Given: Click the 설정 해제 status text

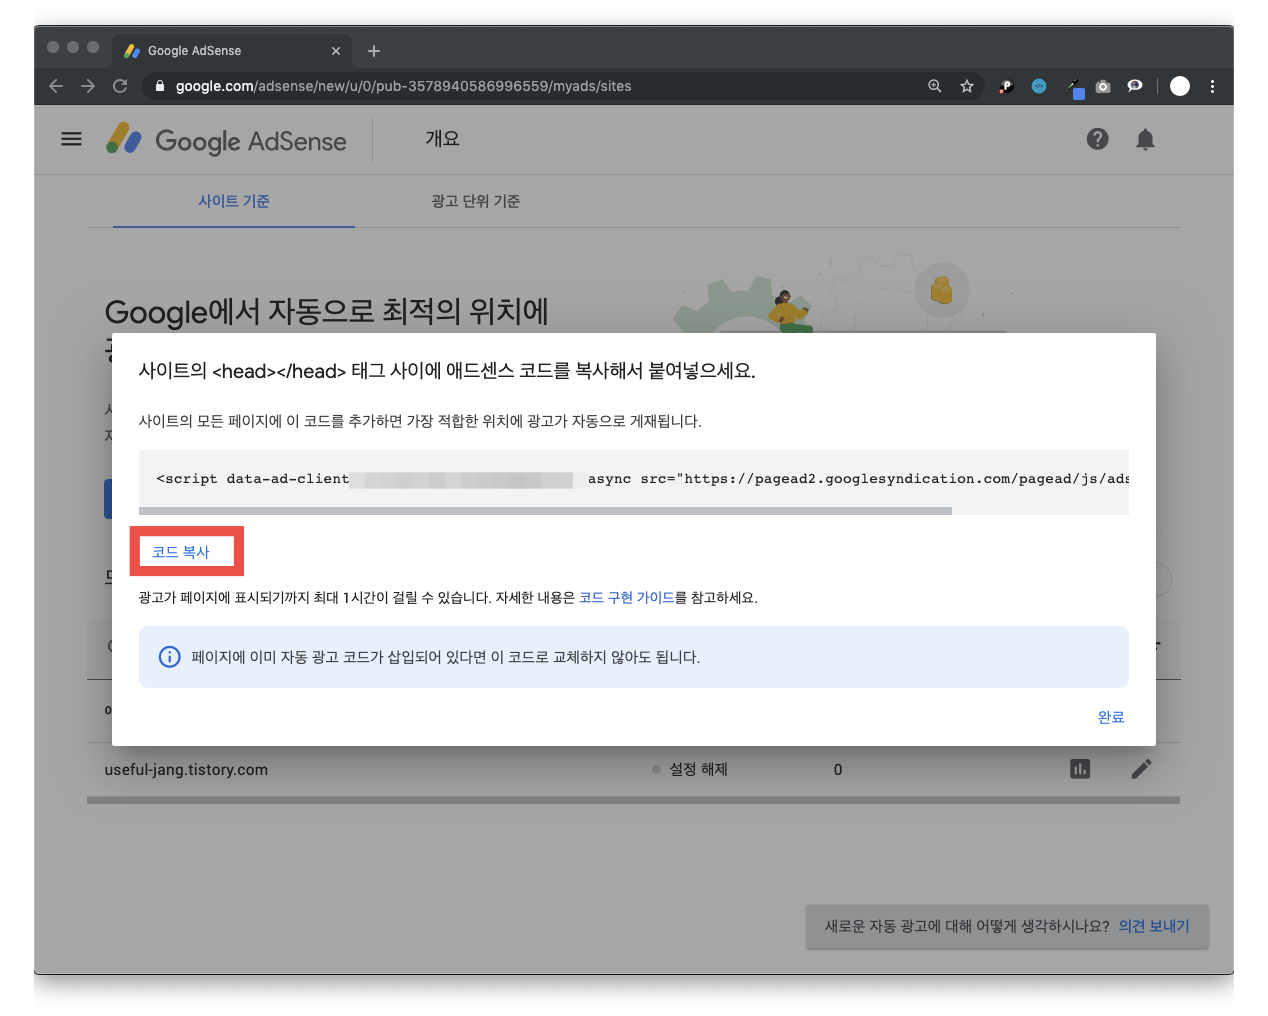Looking at the screenshot, I should (698, 769).
